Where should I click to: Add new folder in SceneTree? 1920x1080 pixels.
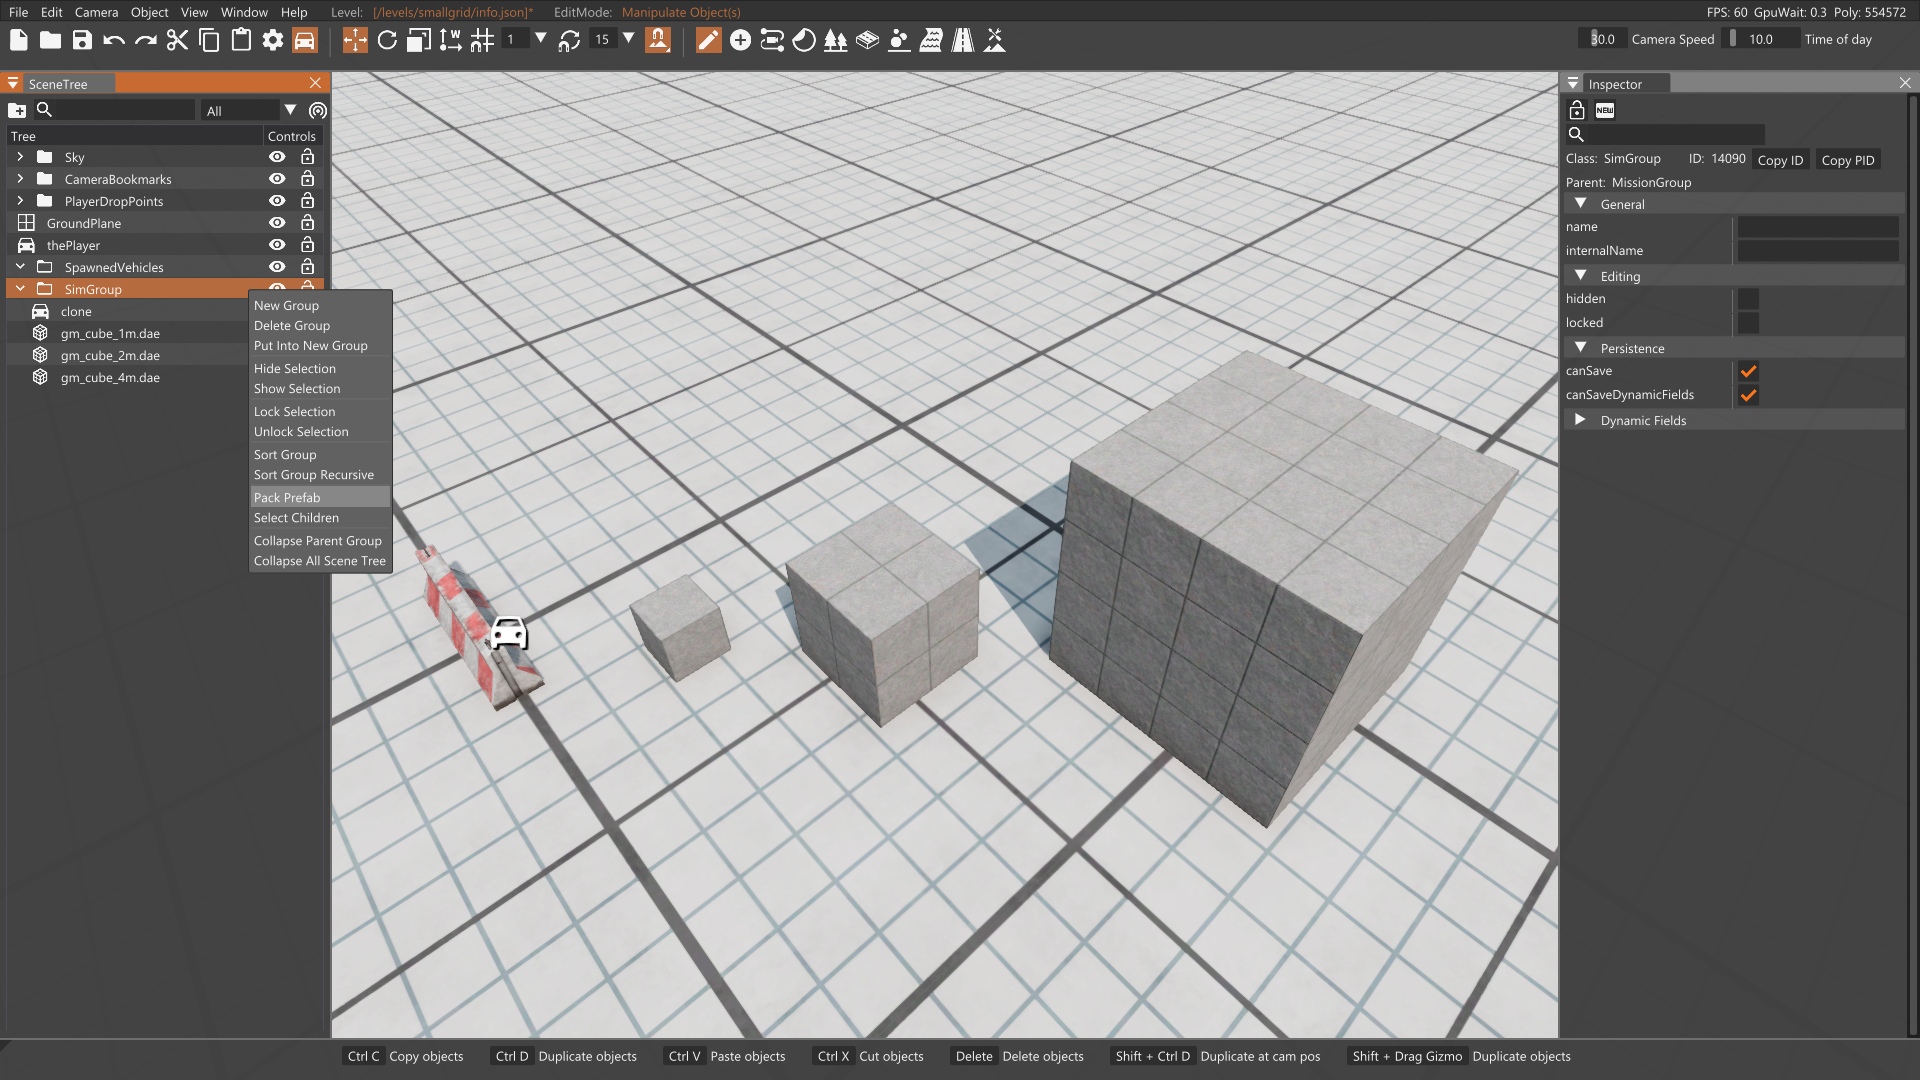[17, 110]
